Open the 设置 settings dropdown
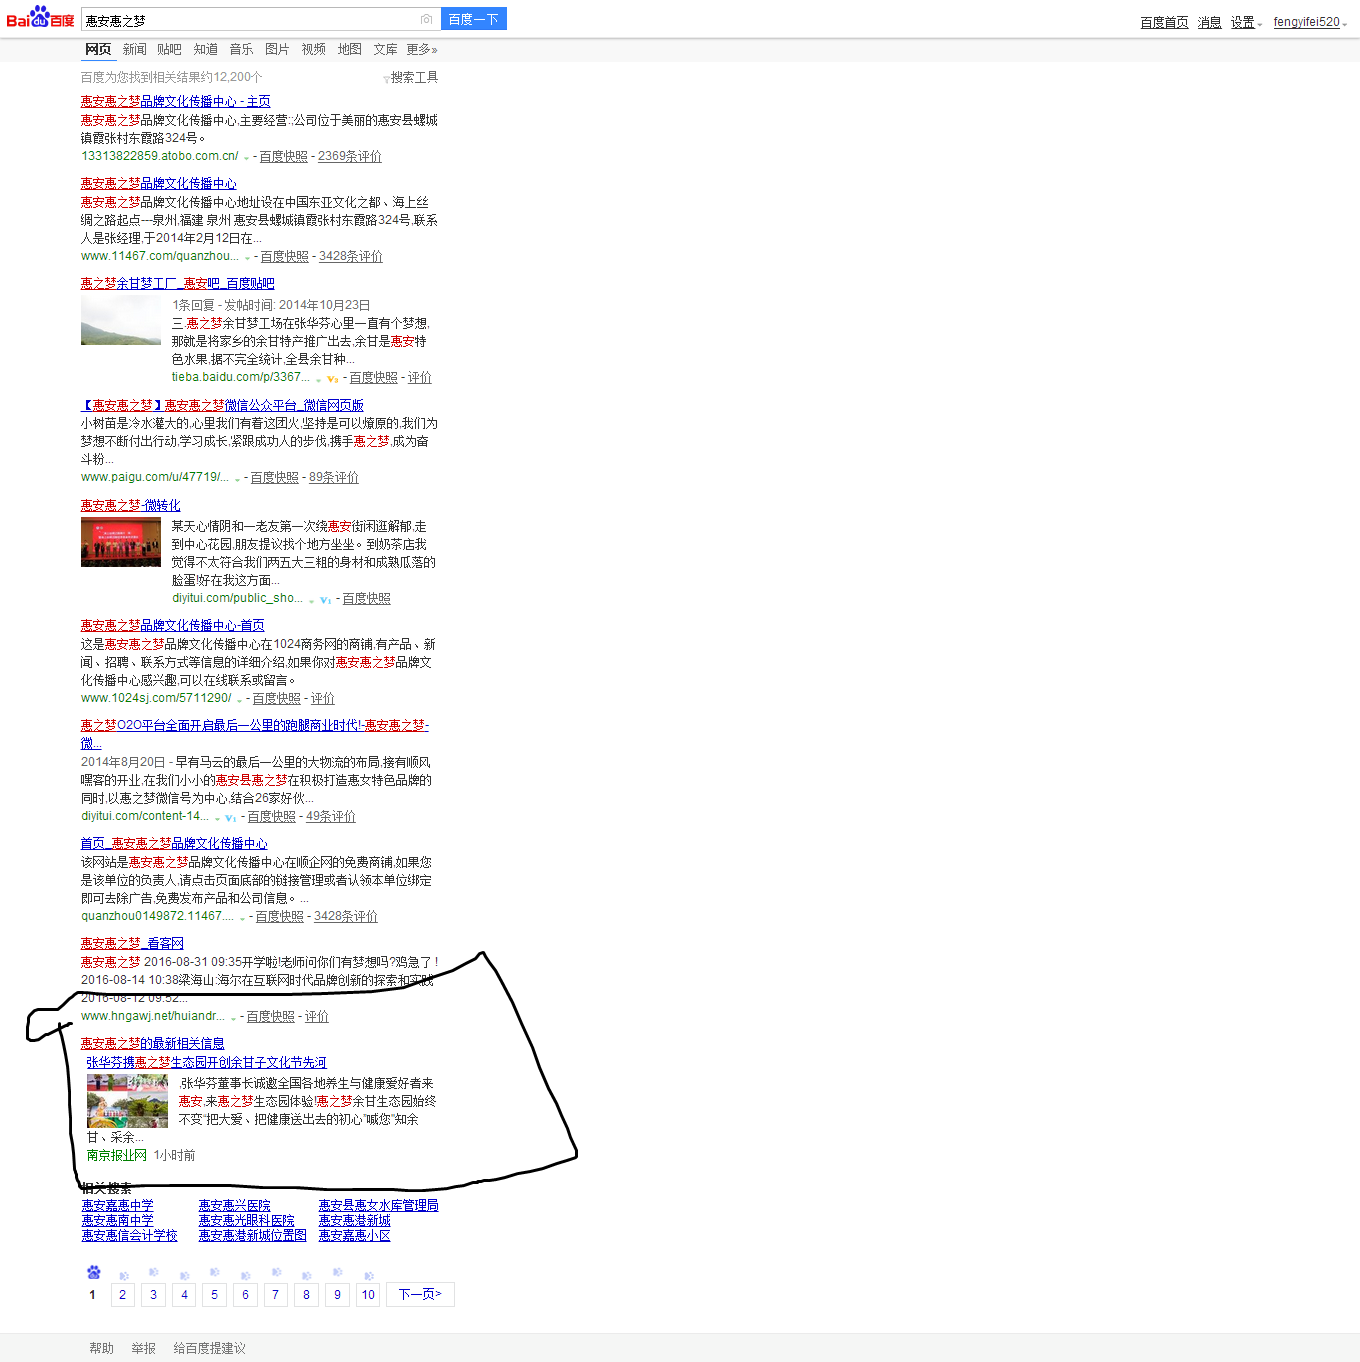This screenshot has width=1360, height=1362. coord(1246,22)
